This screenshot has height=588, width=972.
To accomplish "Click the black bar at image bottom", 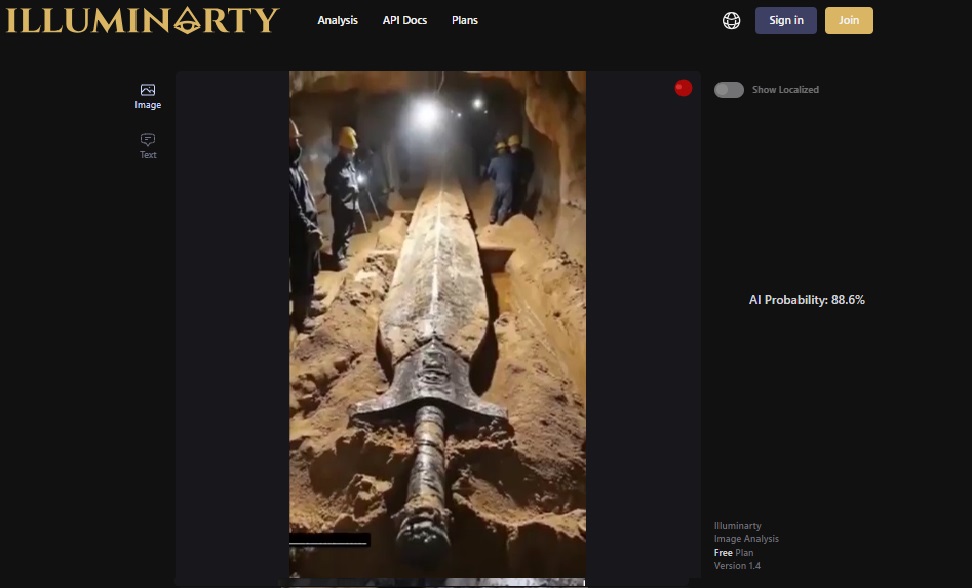I will point(329,540).
